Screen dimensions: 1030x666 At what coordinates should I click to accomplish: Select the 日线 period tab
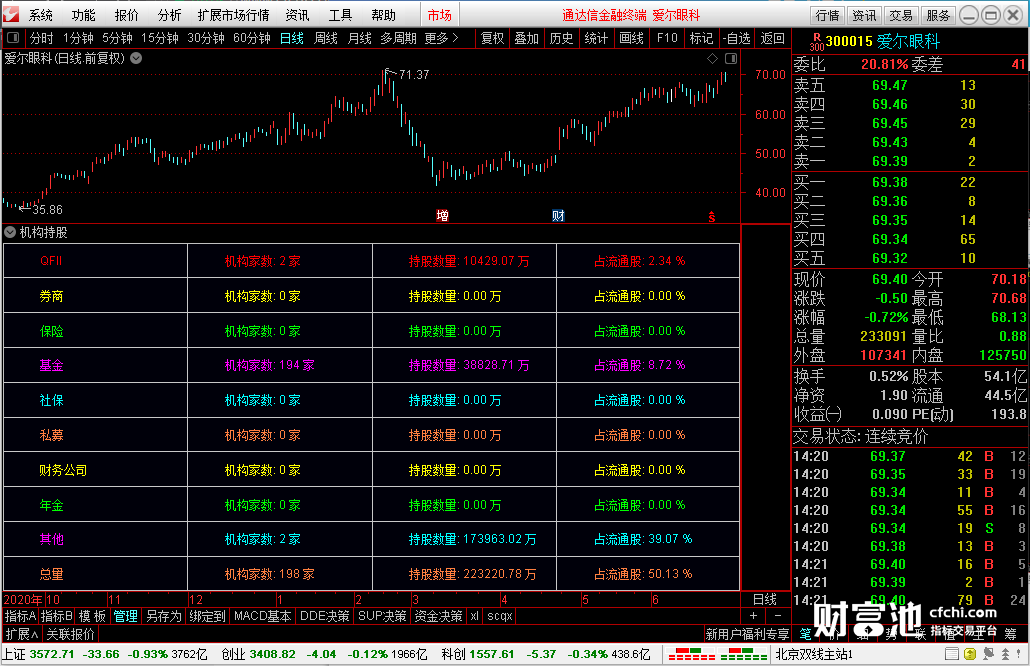tap(292, 38)
